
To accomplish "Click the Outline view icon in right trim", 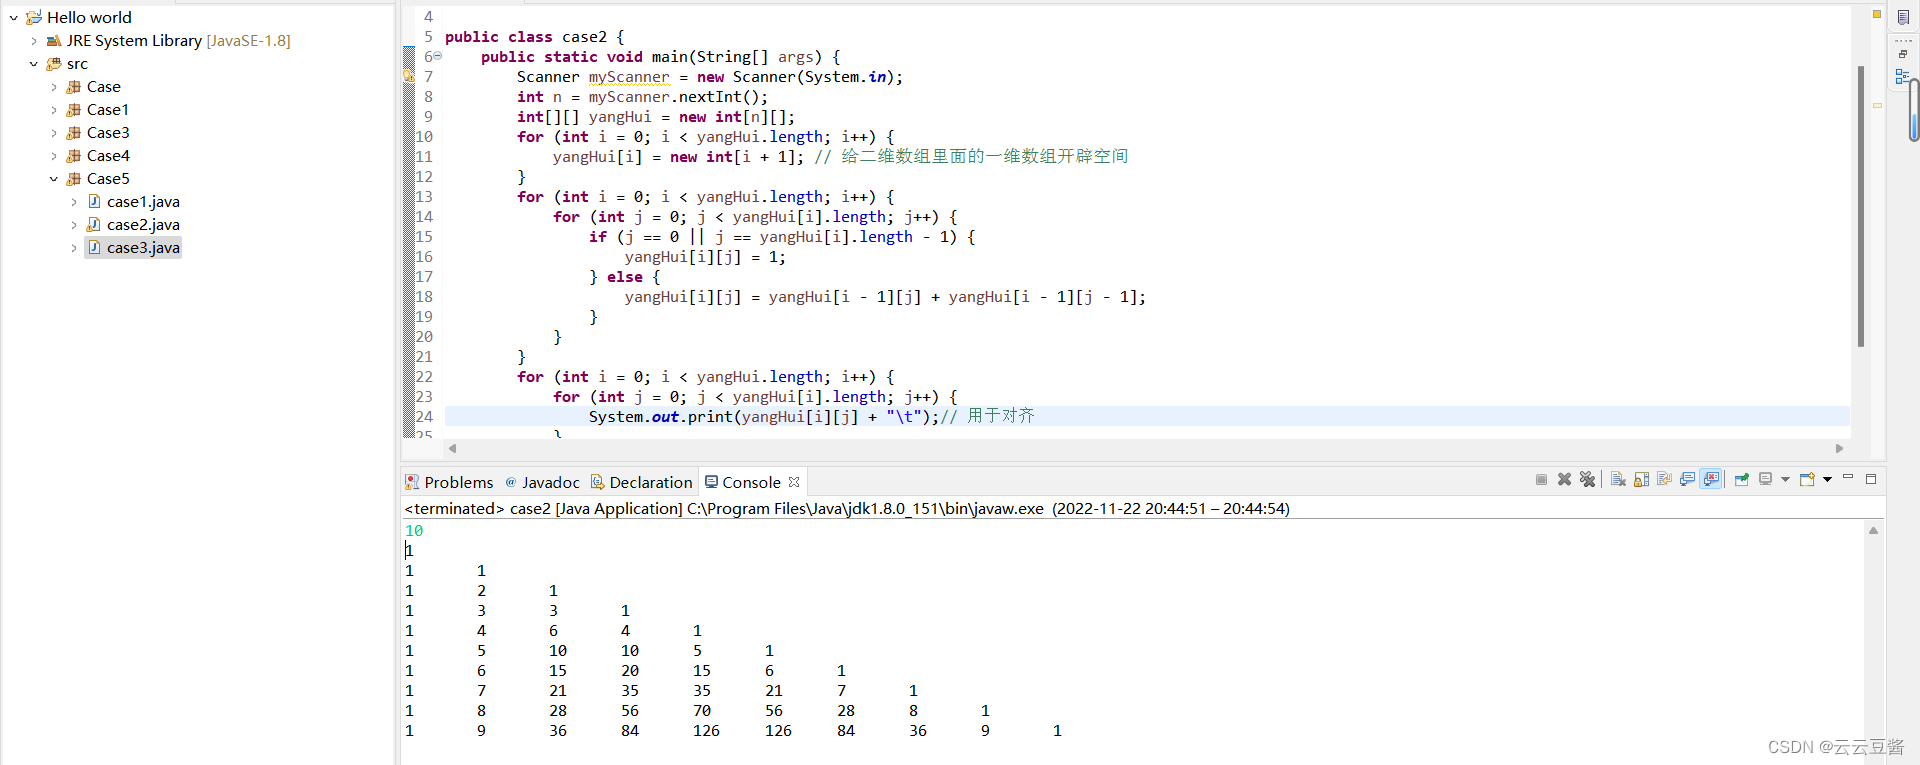I will tap(1902, 76).
